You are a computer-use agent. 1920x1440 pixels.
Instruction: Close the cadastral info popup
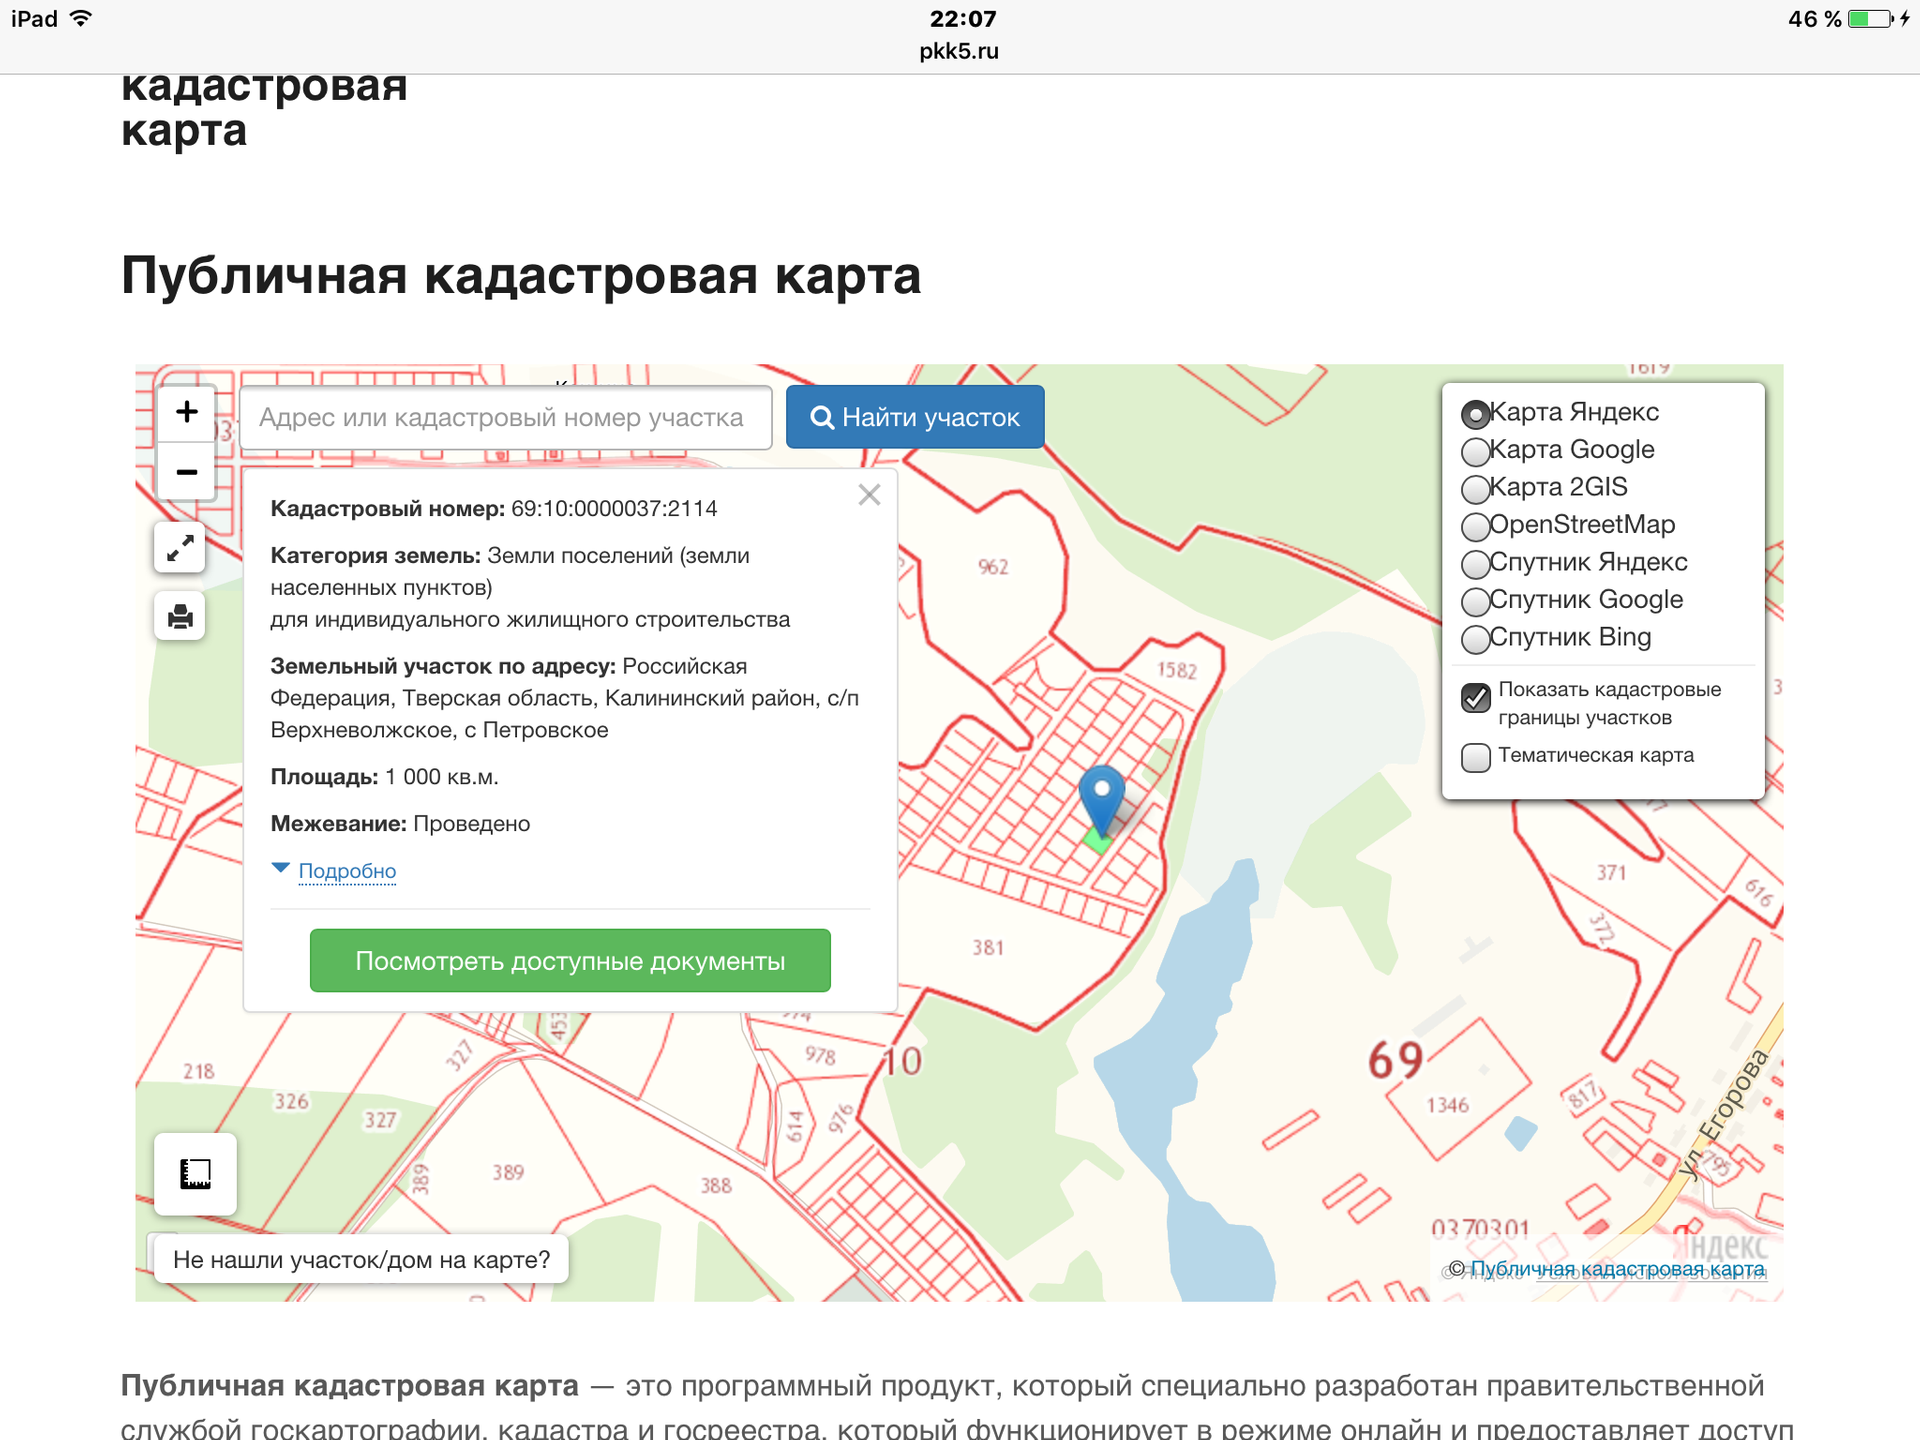coord(869,495)
